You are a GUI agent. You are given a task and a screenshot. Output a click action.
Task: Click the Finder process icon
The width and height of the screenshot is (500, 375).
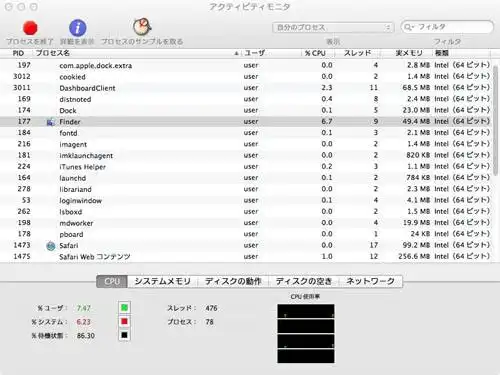click(x=50, y=122)
